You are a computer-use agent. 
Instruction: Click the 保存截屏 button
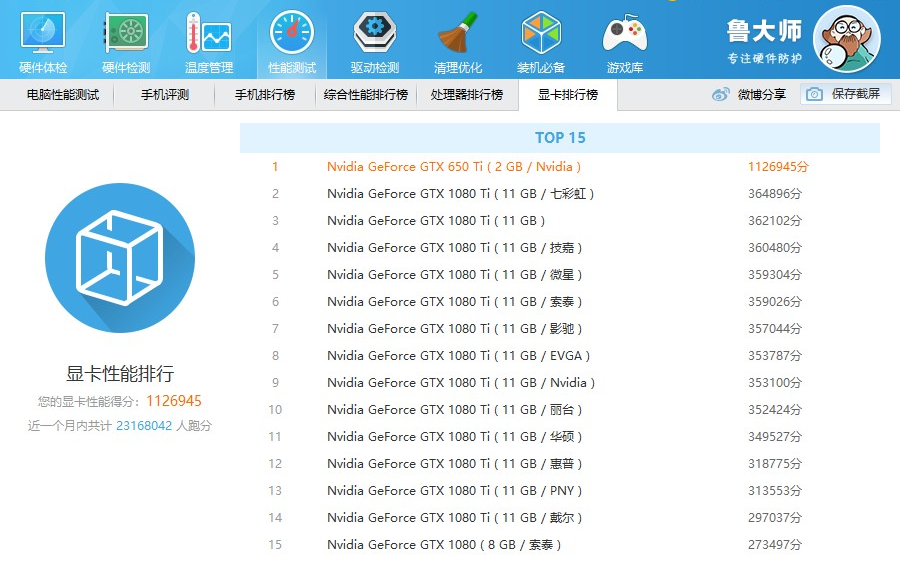coord(846,94)
